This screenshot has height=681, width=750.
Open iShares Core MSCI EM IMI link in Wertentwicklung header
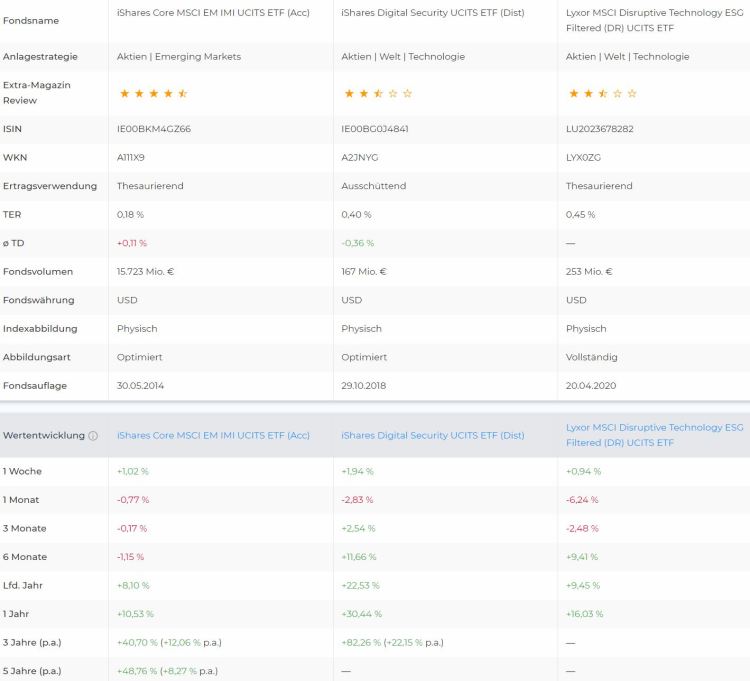tap(213, 435)
